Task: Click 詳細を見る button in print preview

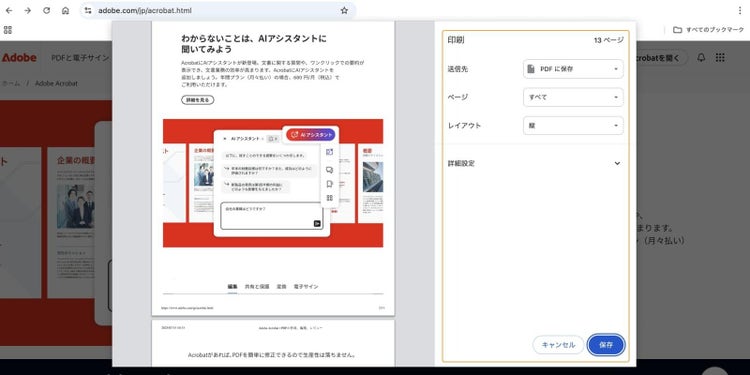Action: (198, 100)
